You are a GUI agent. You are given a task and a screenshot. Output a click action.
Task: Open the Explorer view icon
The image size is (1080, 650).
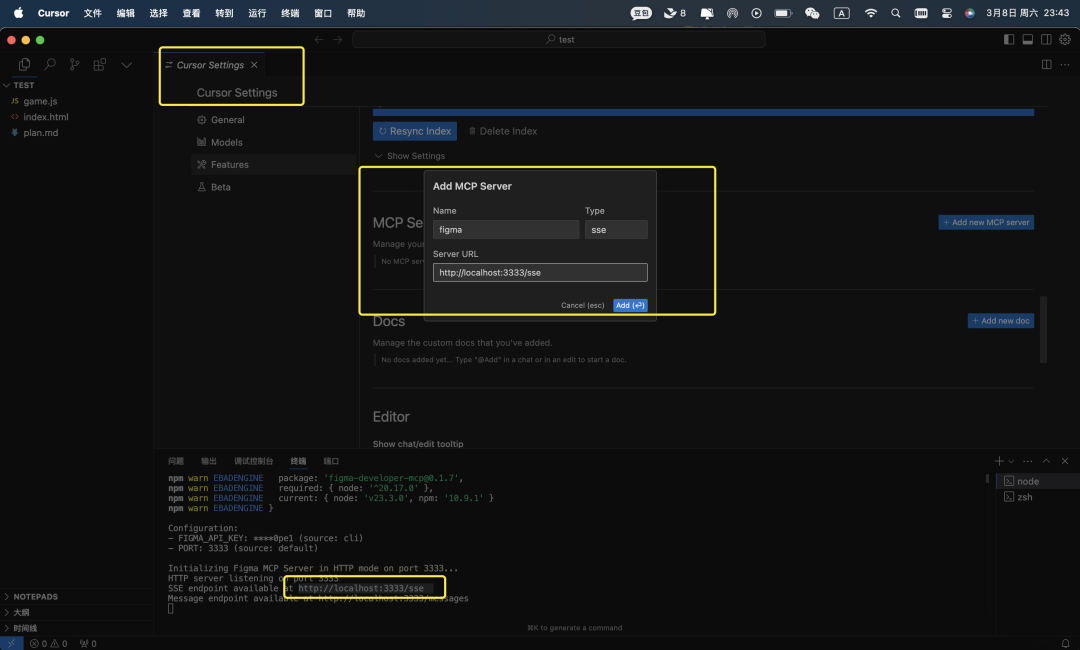tap(24, 65)
